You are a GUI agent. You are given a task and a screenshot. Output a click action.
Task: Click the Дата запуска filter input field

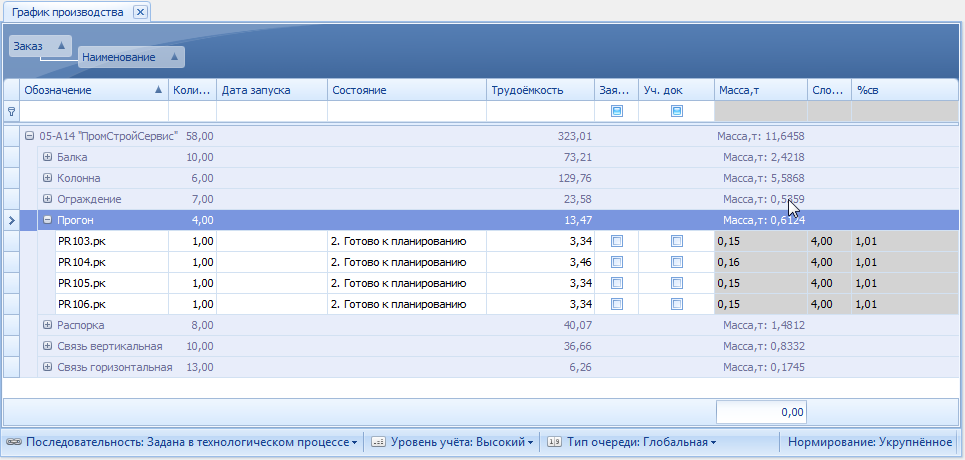(272, 111)
